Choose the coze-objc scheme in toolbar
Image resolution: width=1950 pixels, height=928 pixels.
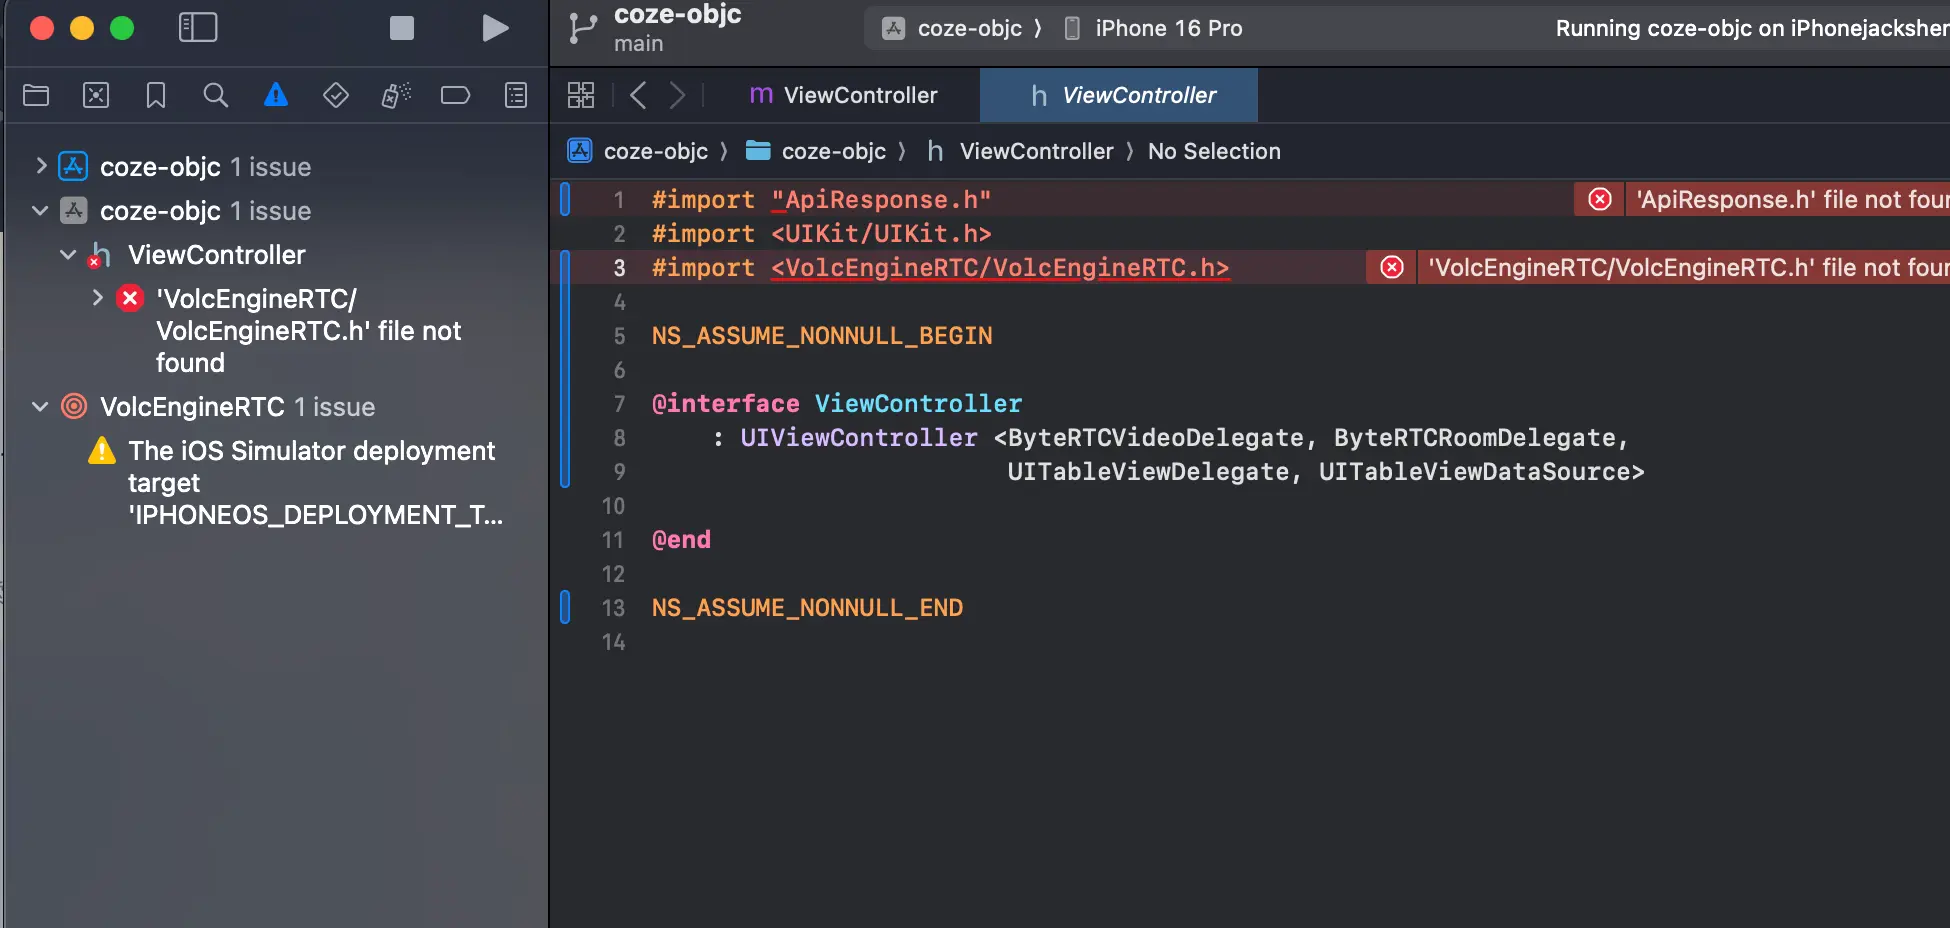(x=952, y=28)
